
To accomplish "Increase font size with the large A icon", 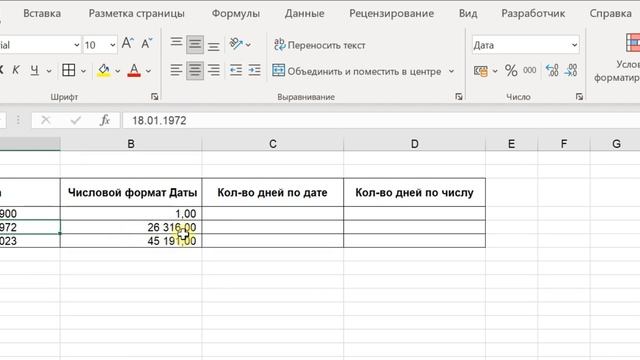I will click(127, 43).
